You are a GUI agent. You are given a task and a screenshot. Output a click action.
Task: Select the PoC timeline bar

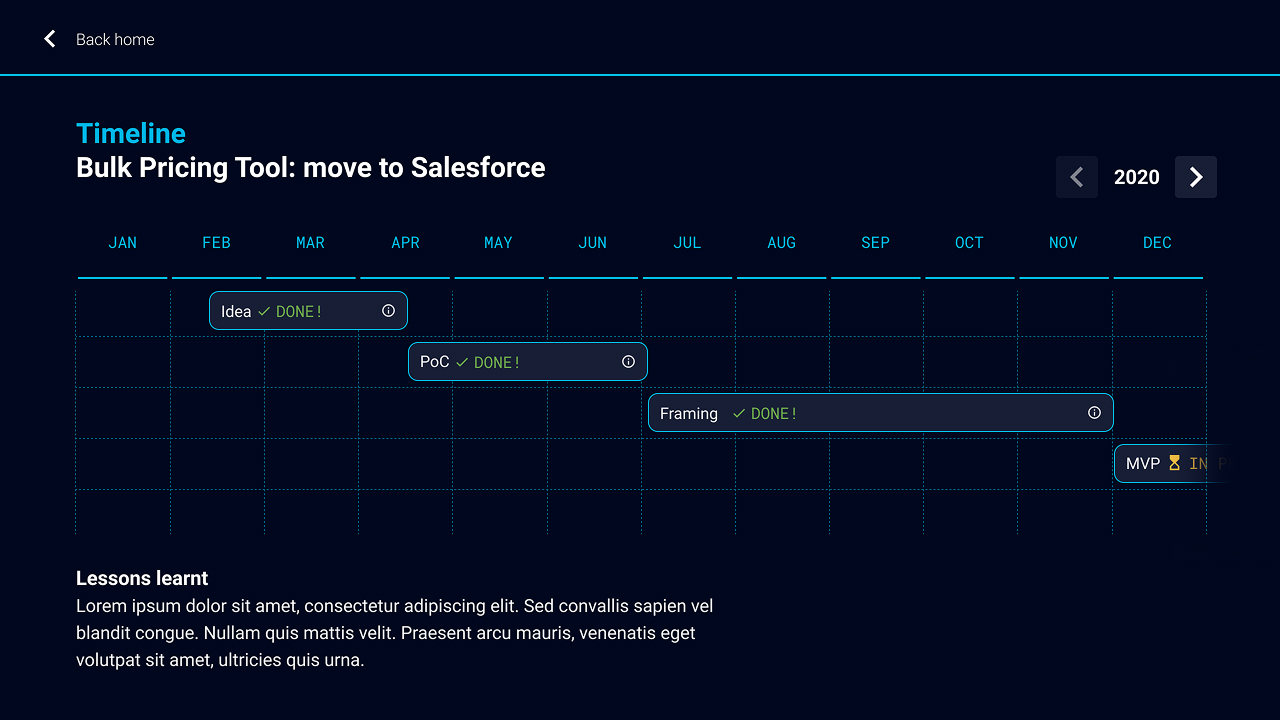(528, 362)
